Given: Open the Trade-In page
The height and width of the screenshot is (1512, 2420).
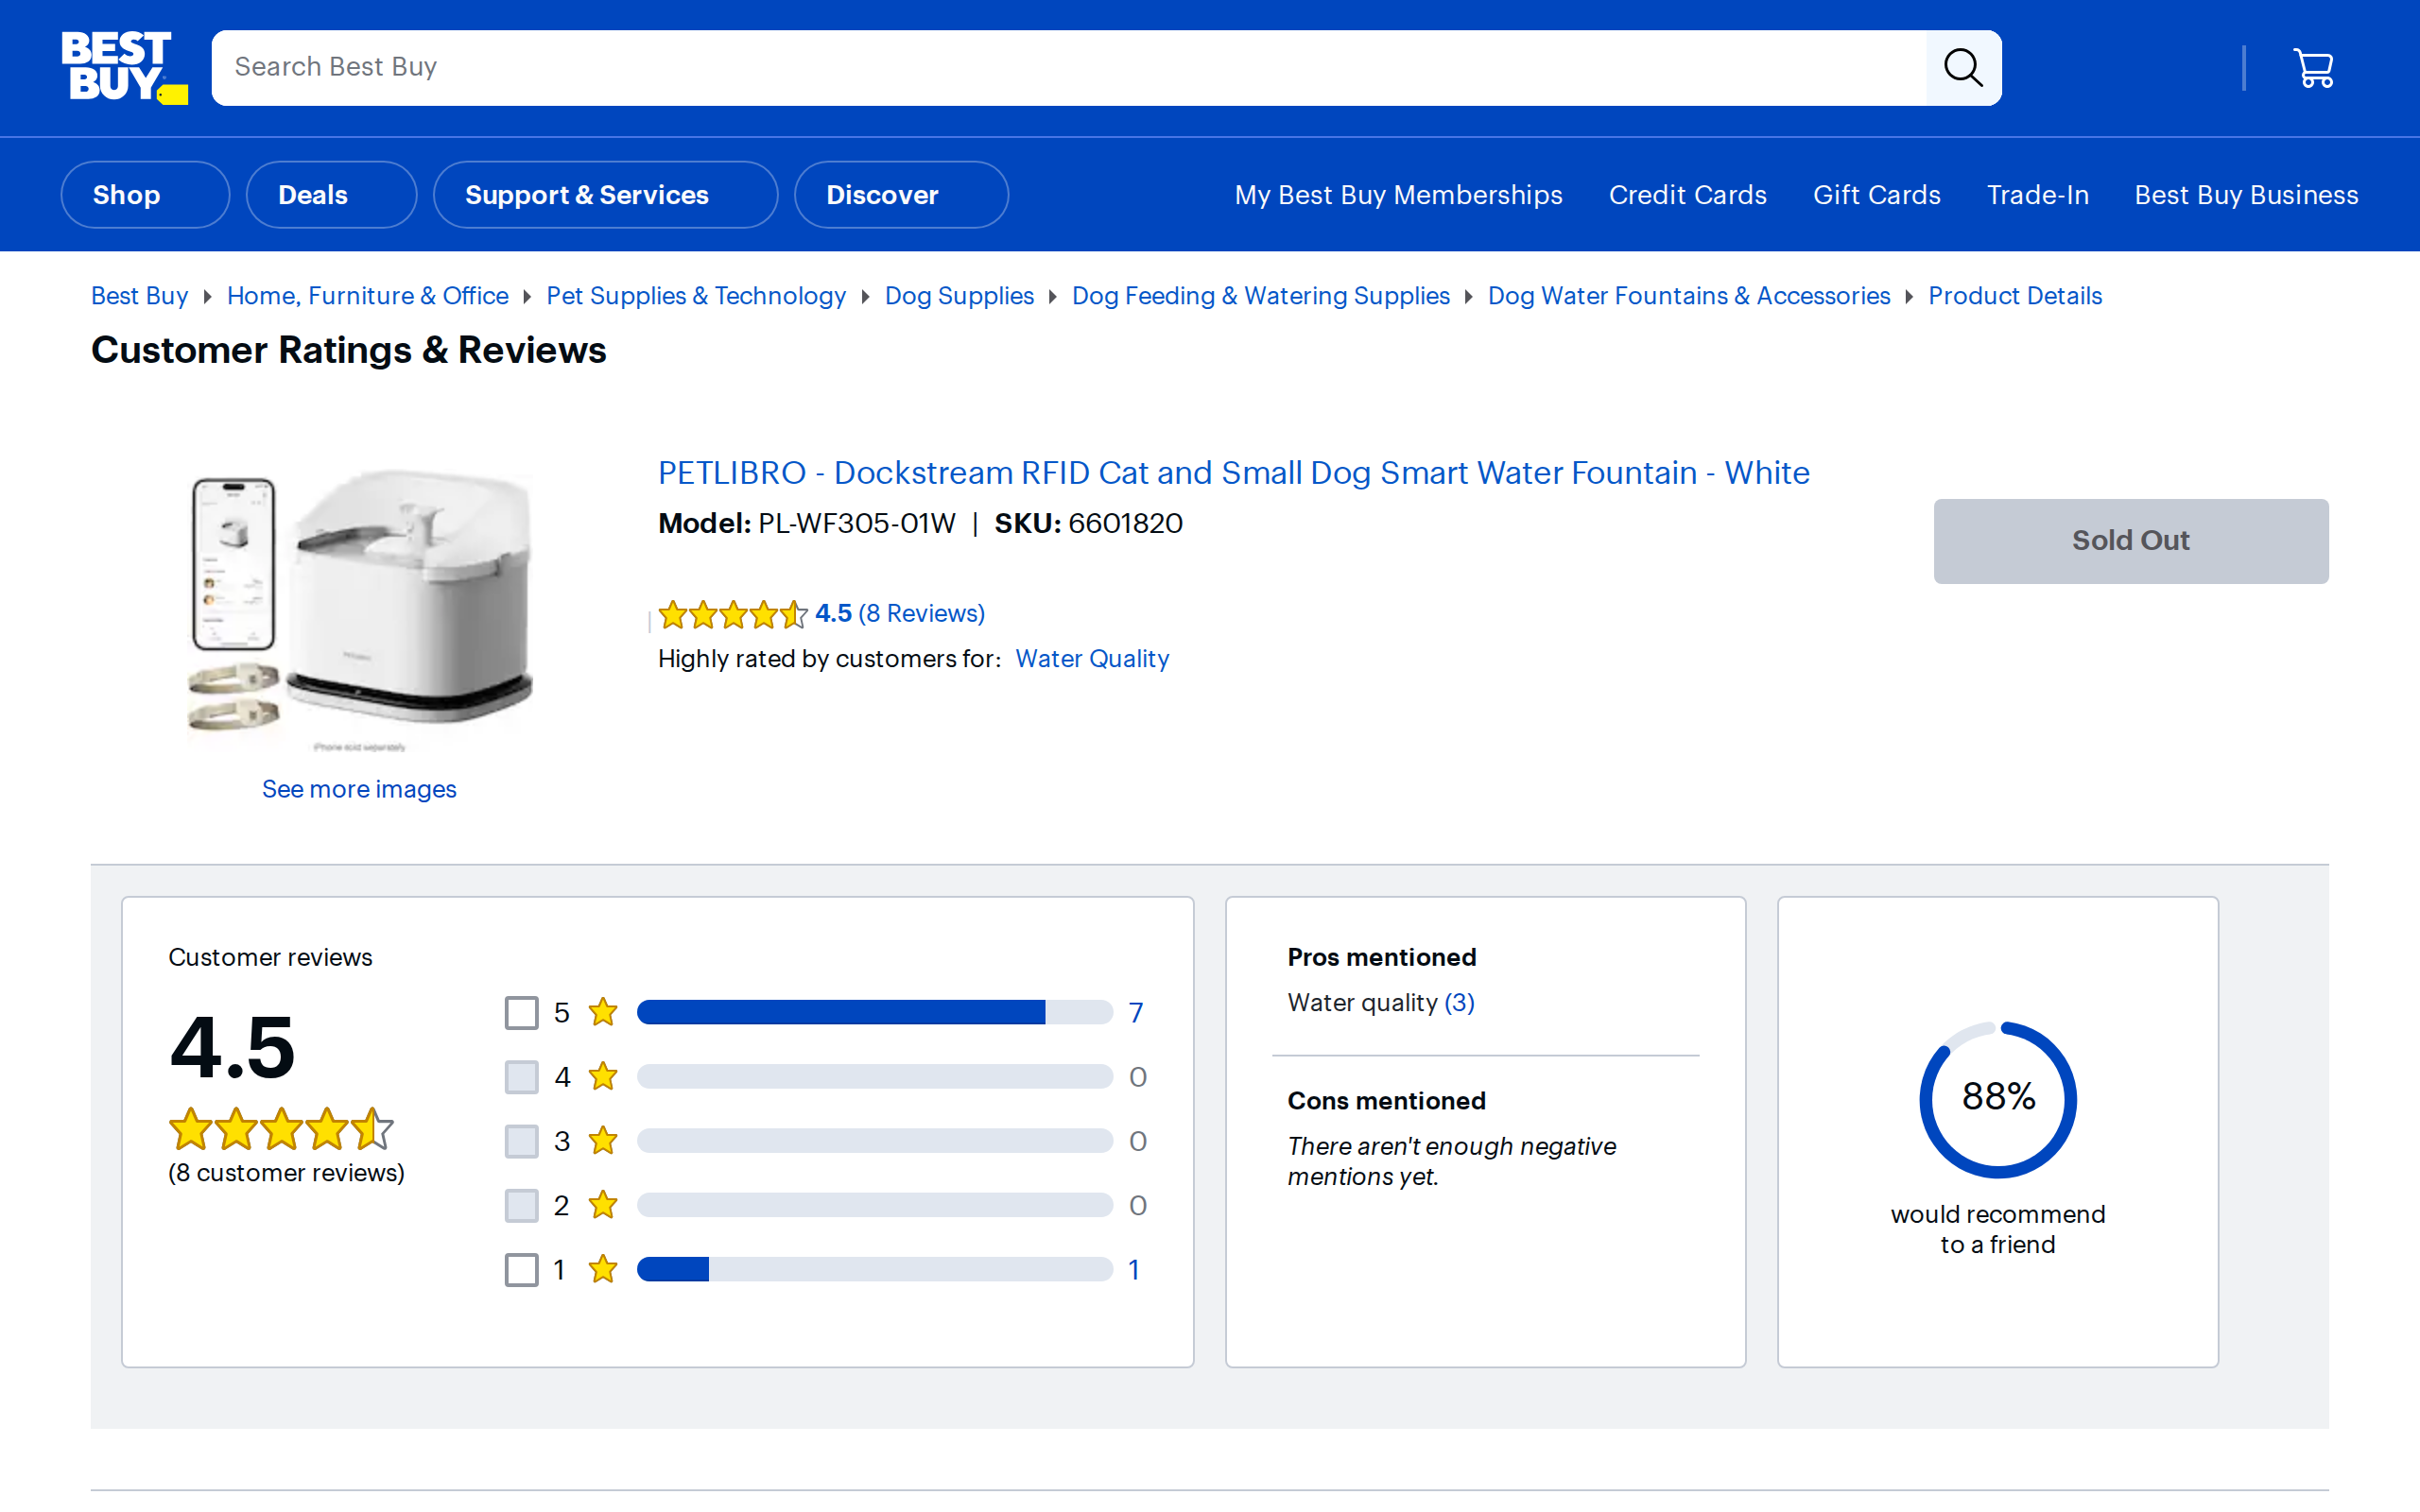Looking at the screenshot, I should [2037, 195].
